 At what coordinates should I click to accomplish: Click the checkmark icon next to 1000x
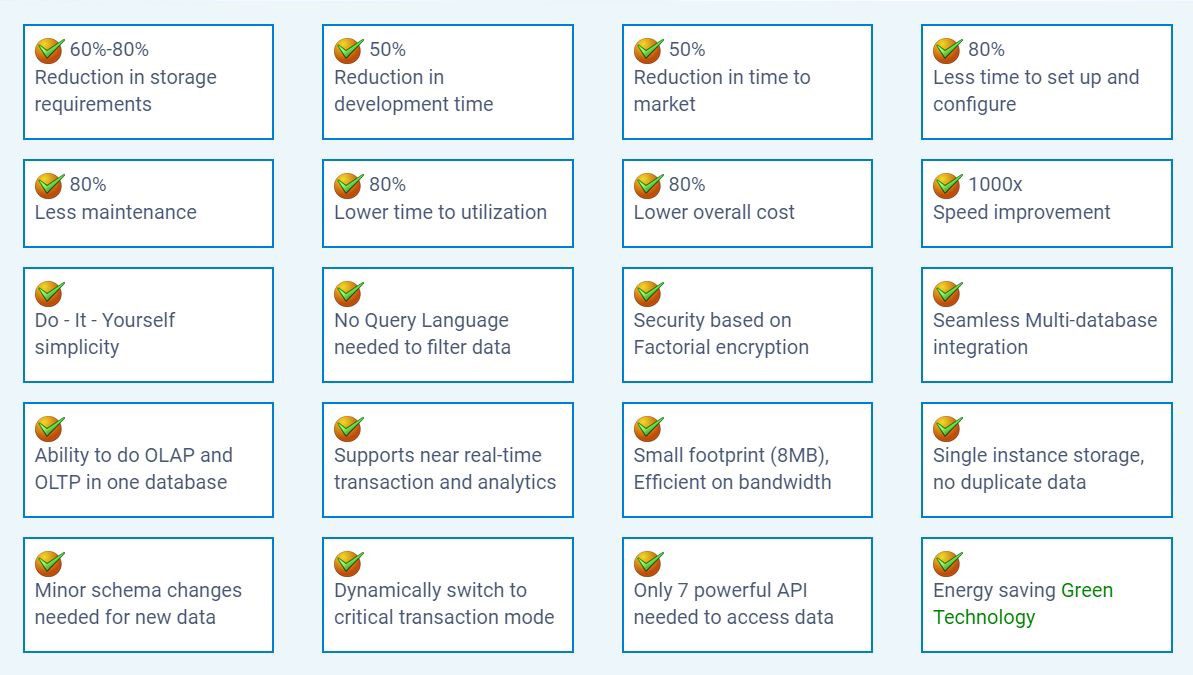click(x=948, y=185)
